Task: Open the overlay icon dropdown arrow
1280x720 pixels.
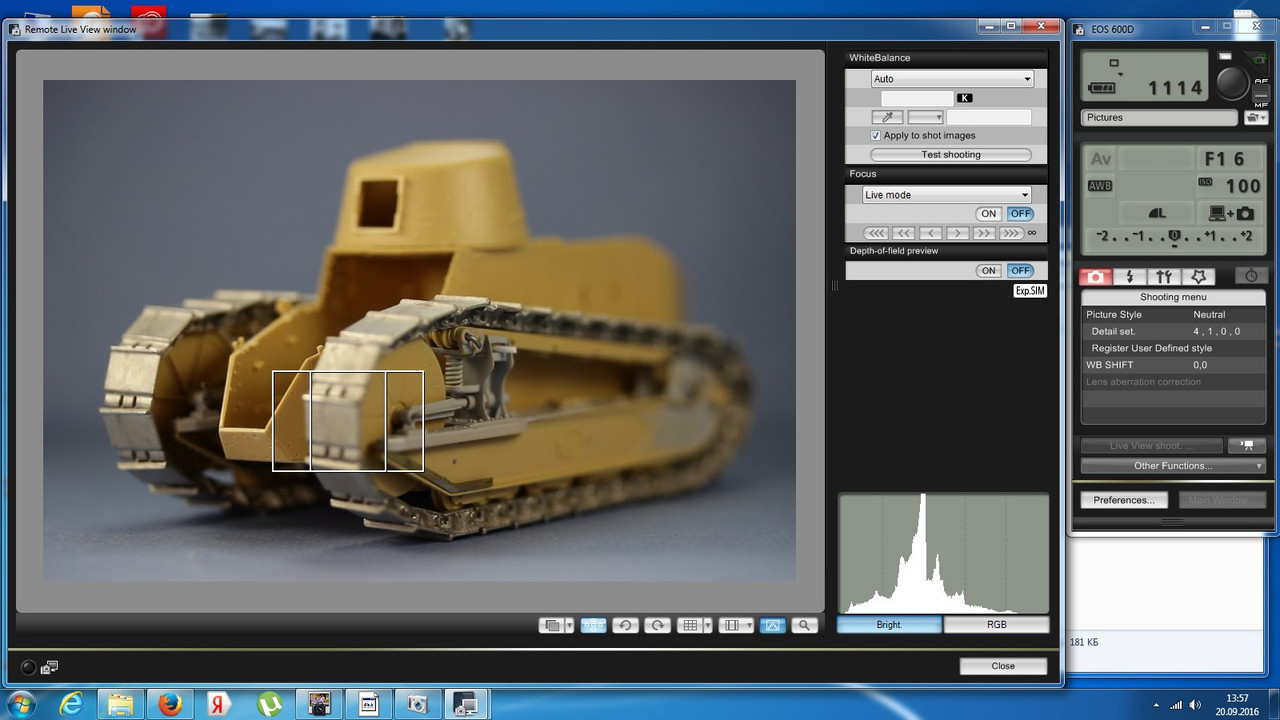Action: tap(569, 625)
